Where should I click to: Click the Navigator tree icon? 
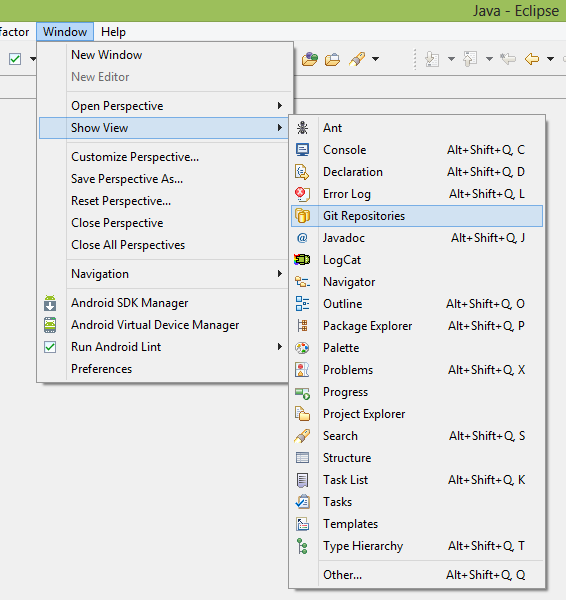pos(302,282)
